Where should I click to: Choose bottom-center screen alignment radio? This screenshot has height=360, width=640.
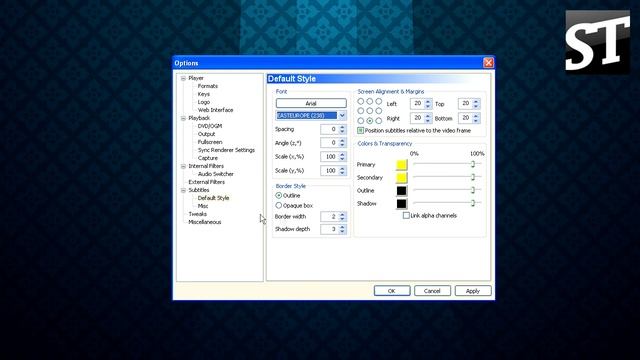click(x=369, y=121)
